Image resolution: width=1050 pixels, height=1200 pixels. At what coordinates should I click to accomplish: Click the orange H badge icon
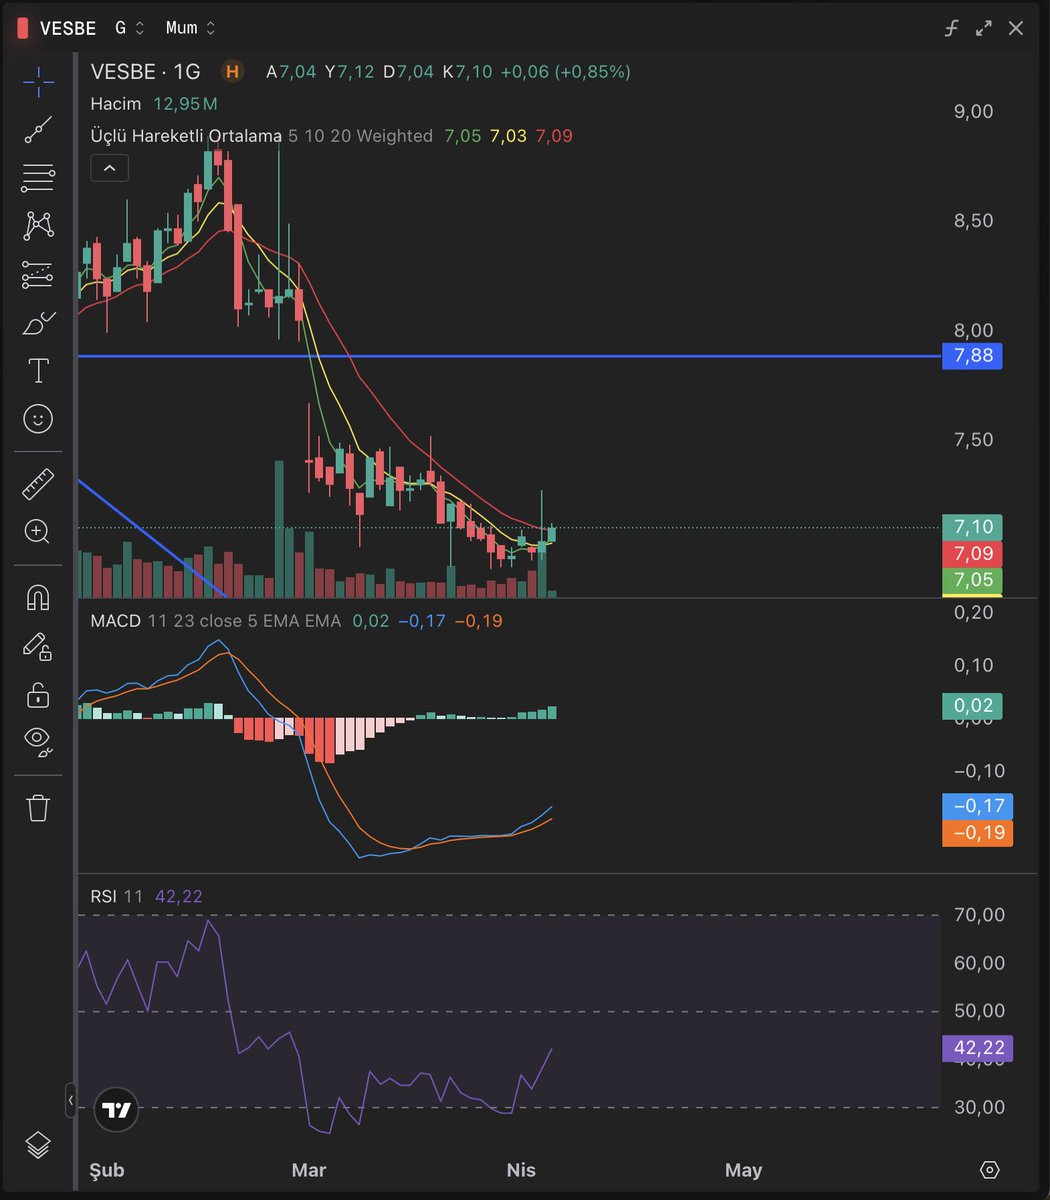coord(233,71)
